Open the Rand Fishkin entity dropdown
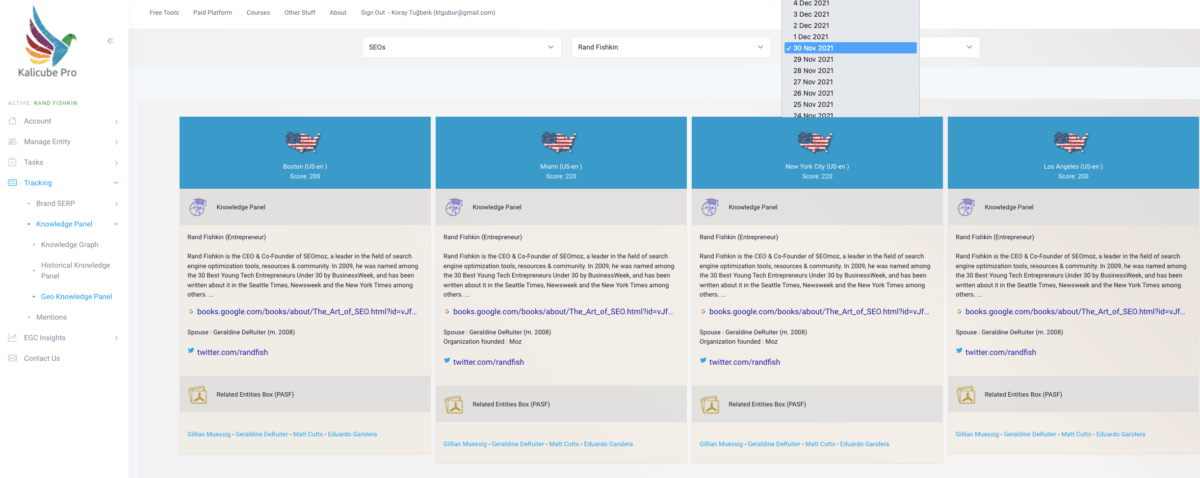This screenshot has height=478, width=1200. (670, 47)
